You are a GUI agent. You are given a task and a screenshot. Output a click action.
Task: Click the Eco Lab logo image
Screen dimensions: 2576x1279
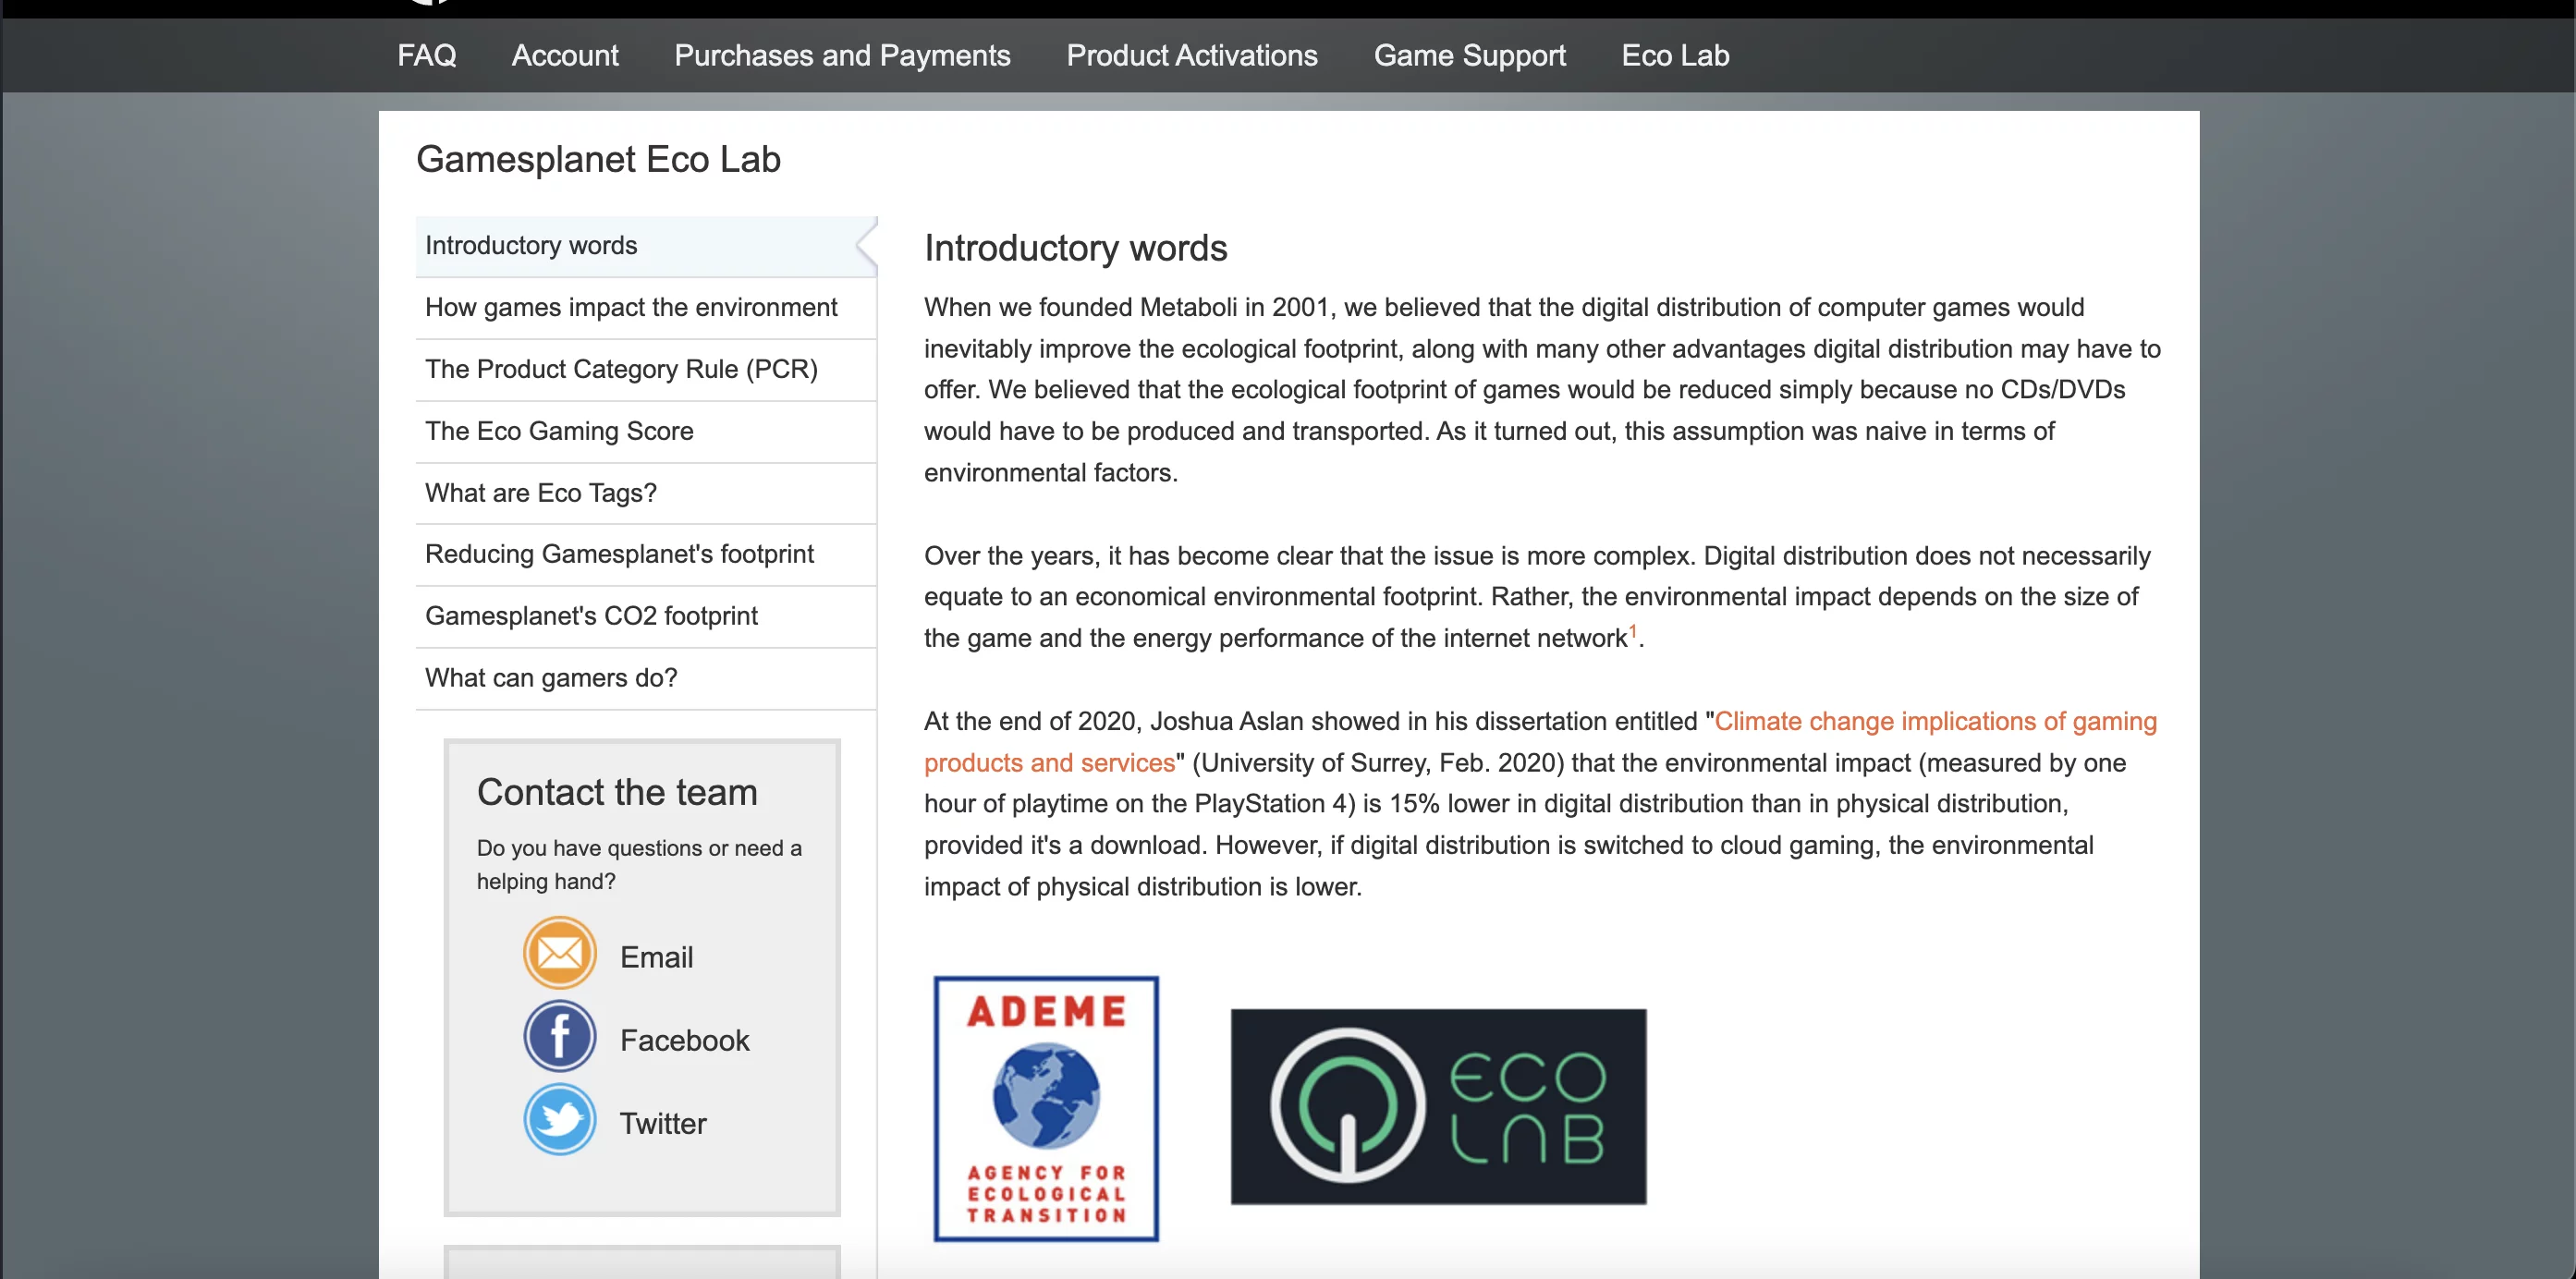tap(1437, 1106)
